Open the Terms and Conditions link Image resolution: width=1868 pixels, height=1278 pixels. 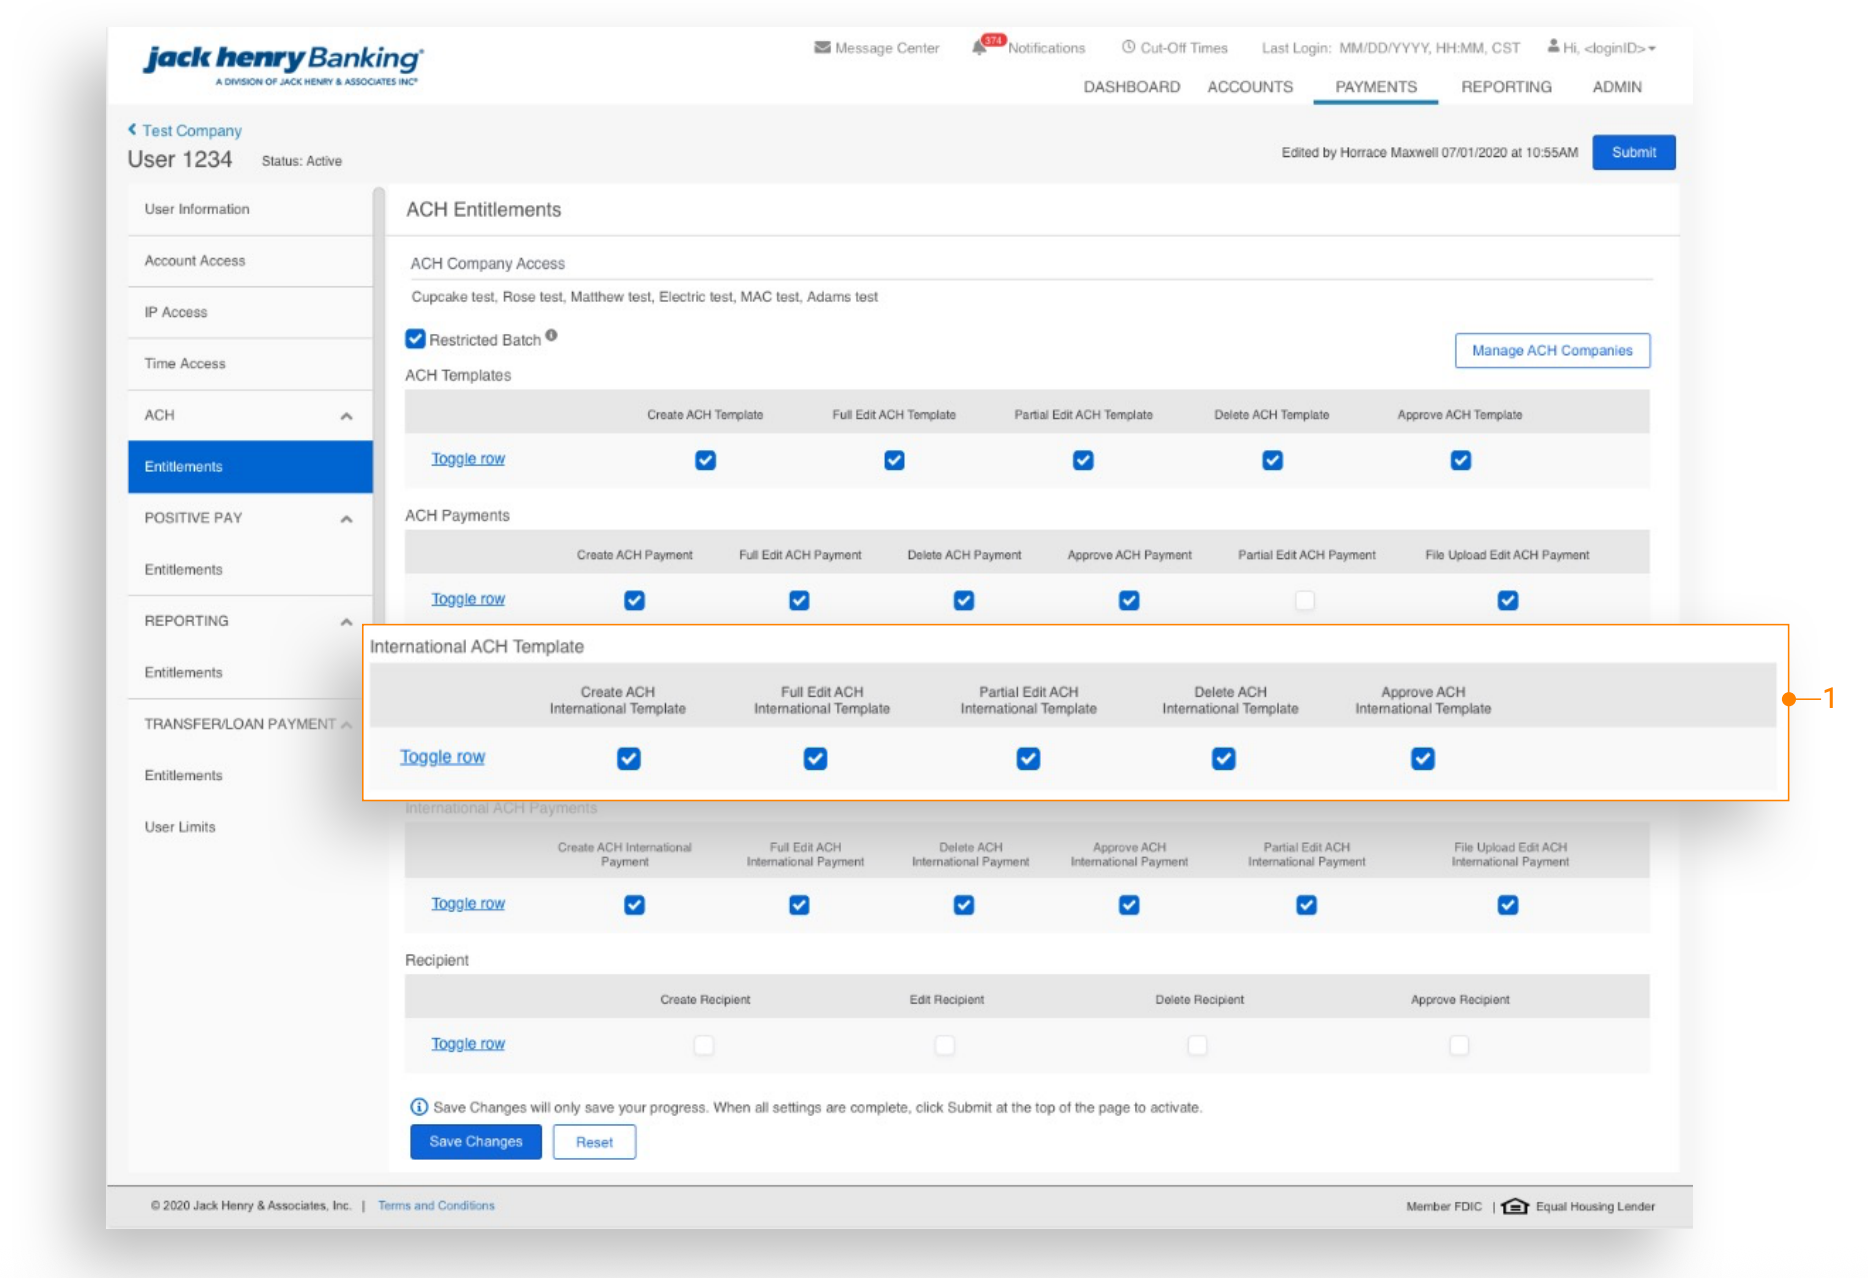[x=436, y=1206]
